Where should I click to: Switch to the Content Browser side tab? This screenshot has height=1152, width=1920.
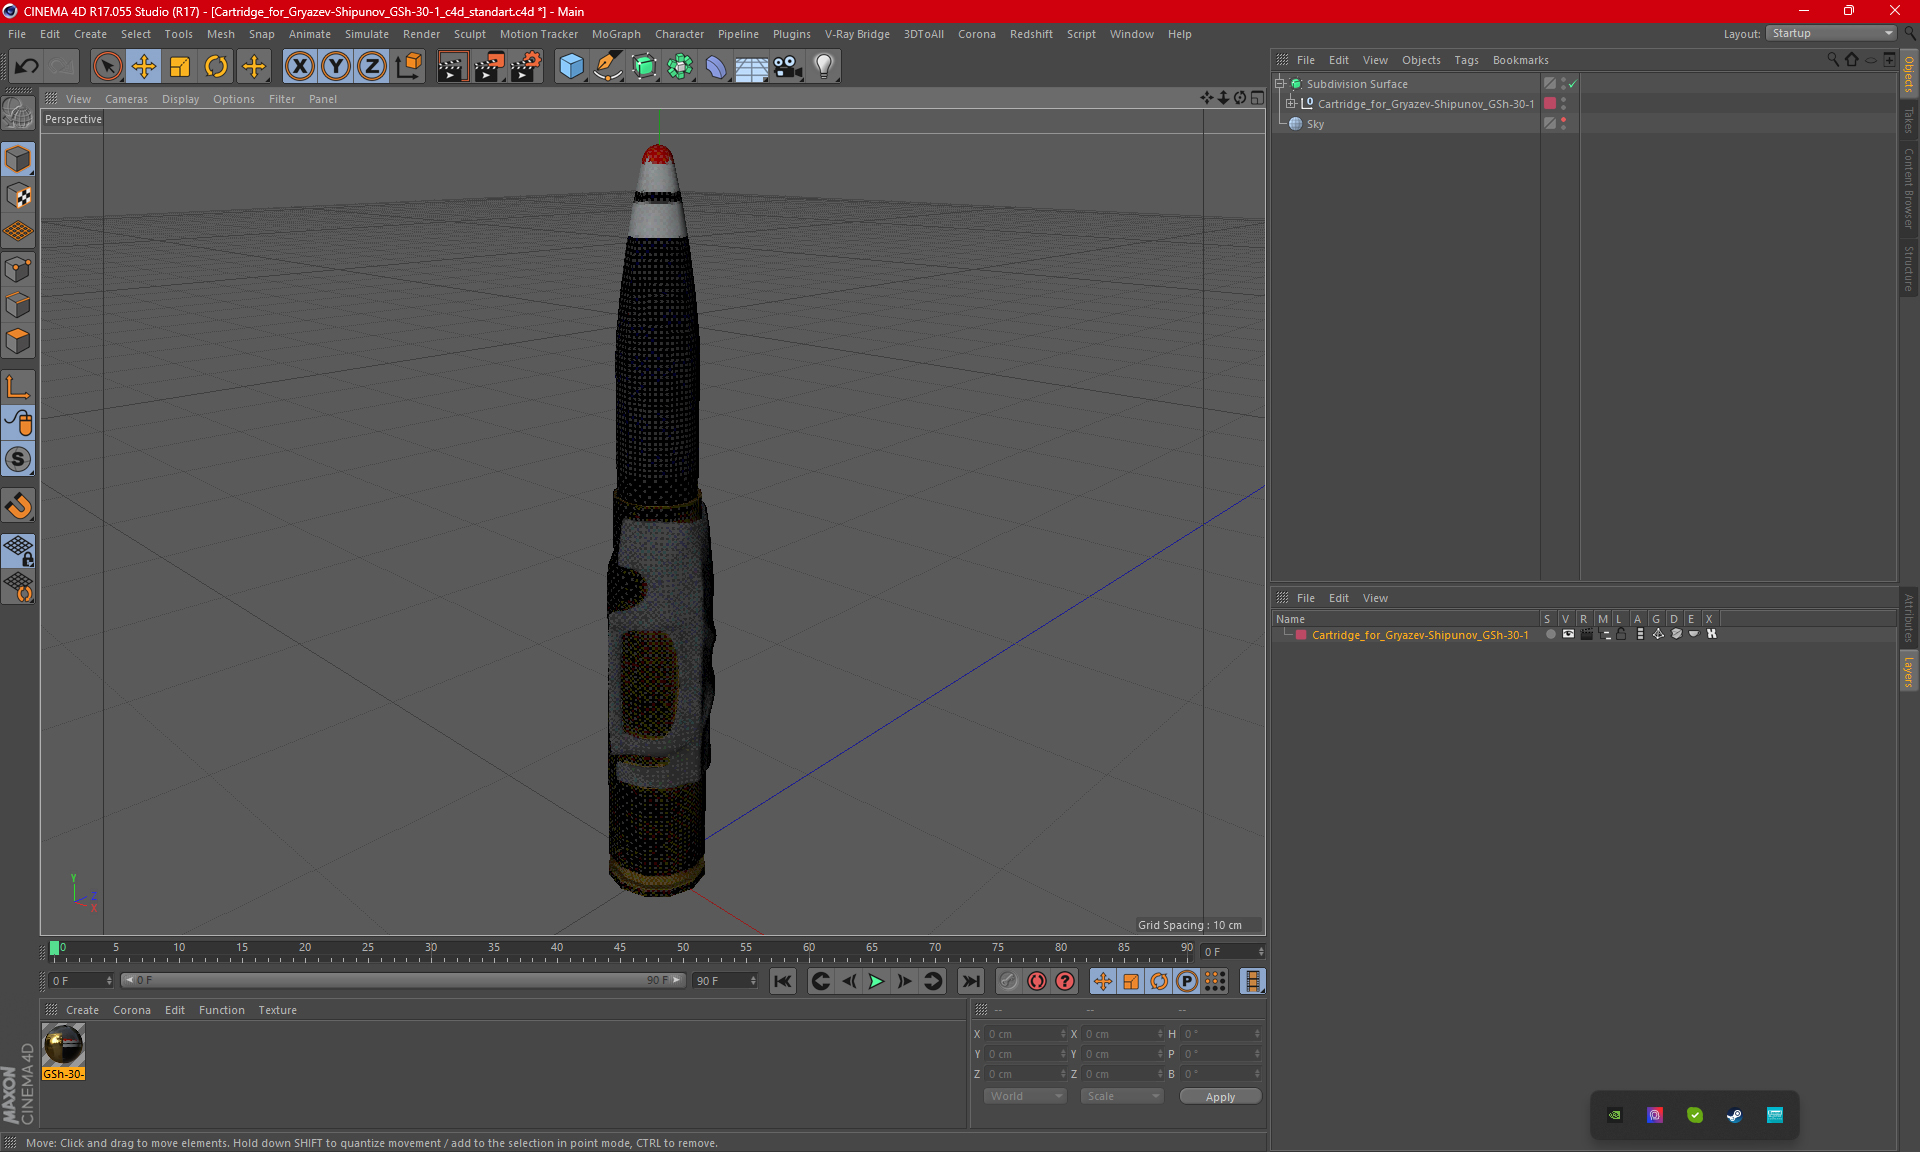(x=1908, y=188)
